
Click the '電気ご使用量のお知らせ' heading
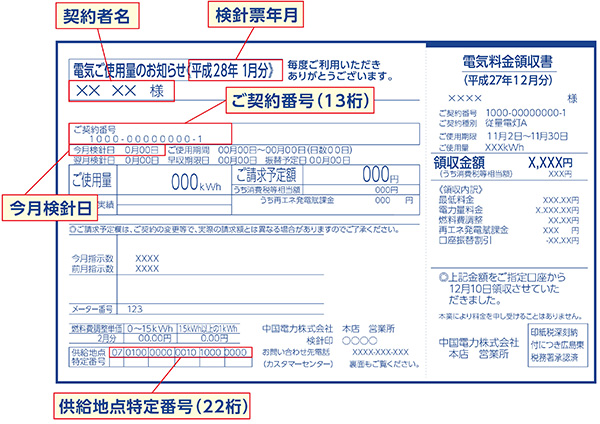[129, 70]
